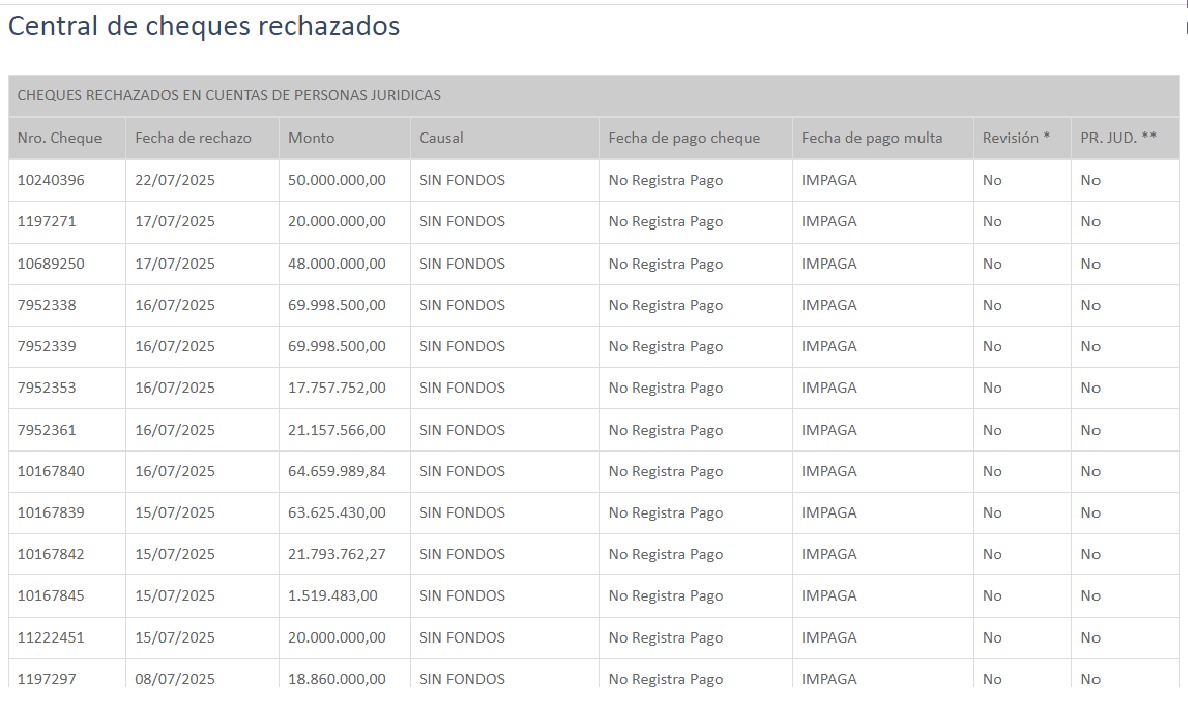Click rejection date 22/07/2025
Screen dimensions: 1188x728
tap(175, 180)
